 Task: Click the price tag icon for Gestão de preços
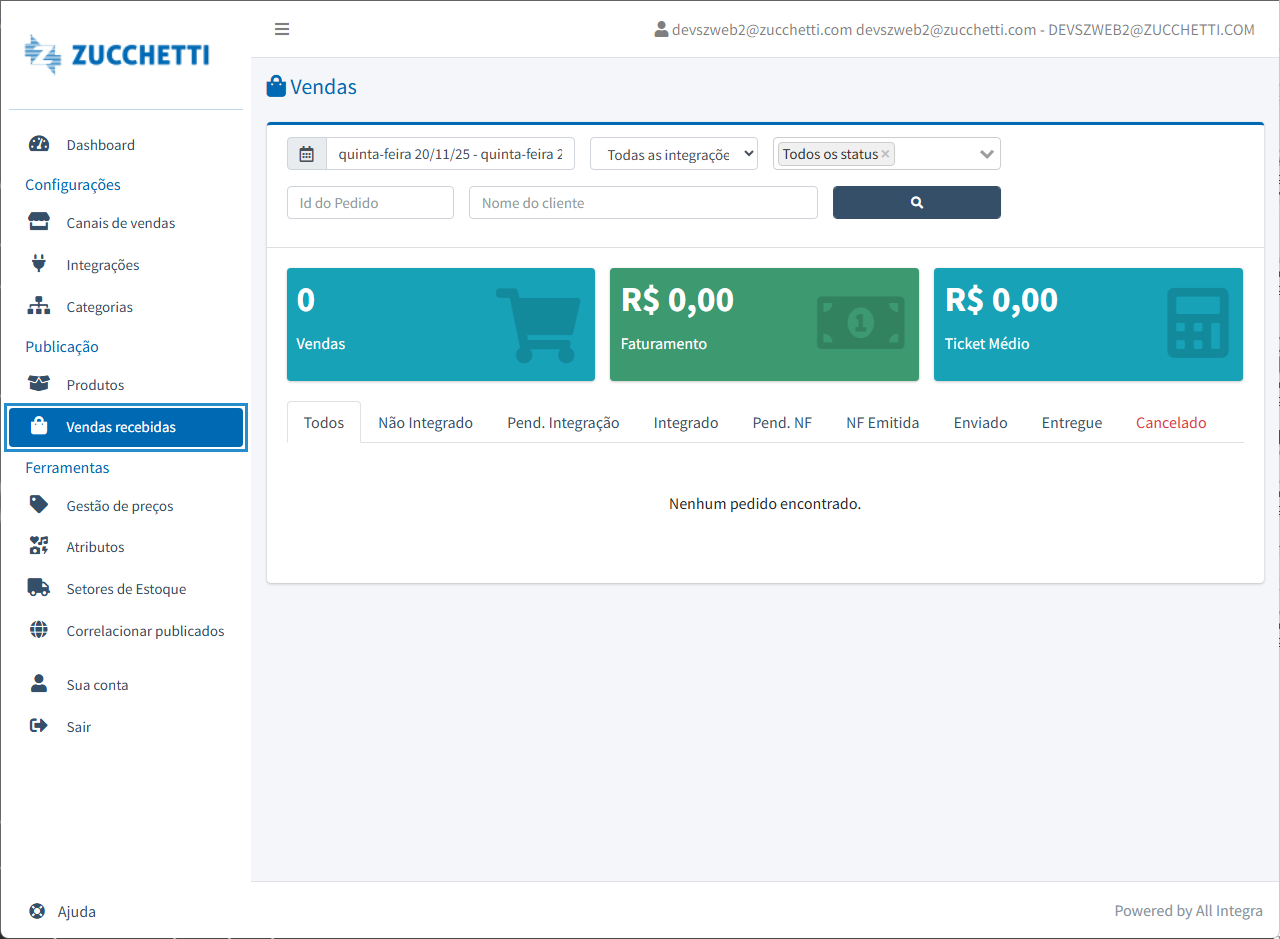tap(39, 505)
